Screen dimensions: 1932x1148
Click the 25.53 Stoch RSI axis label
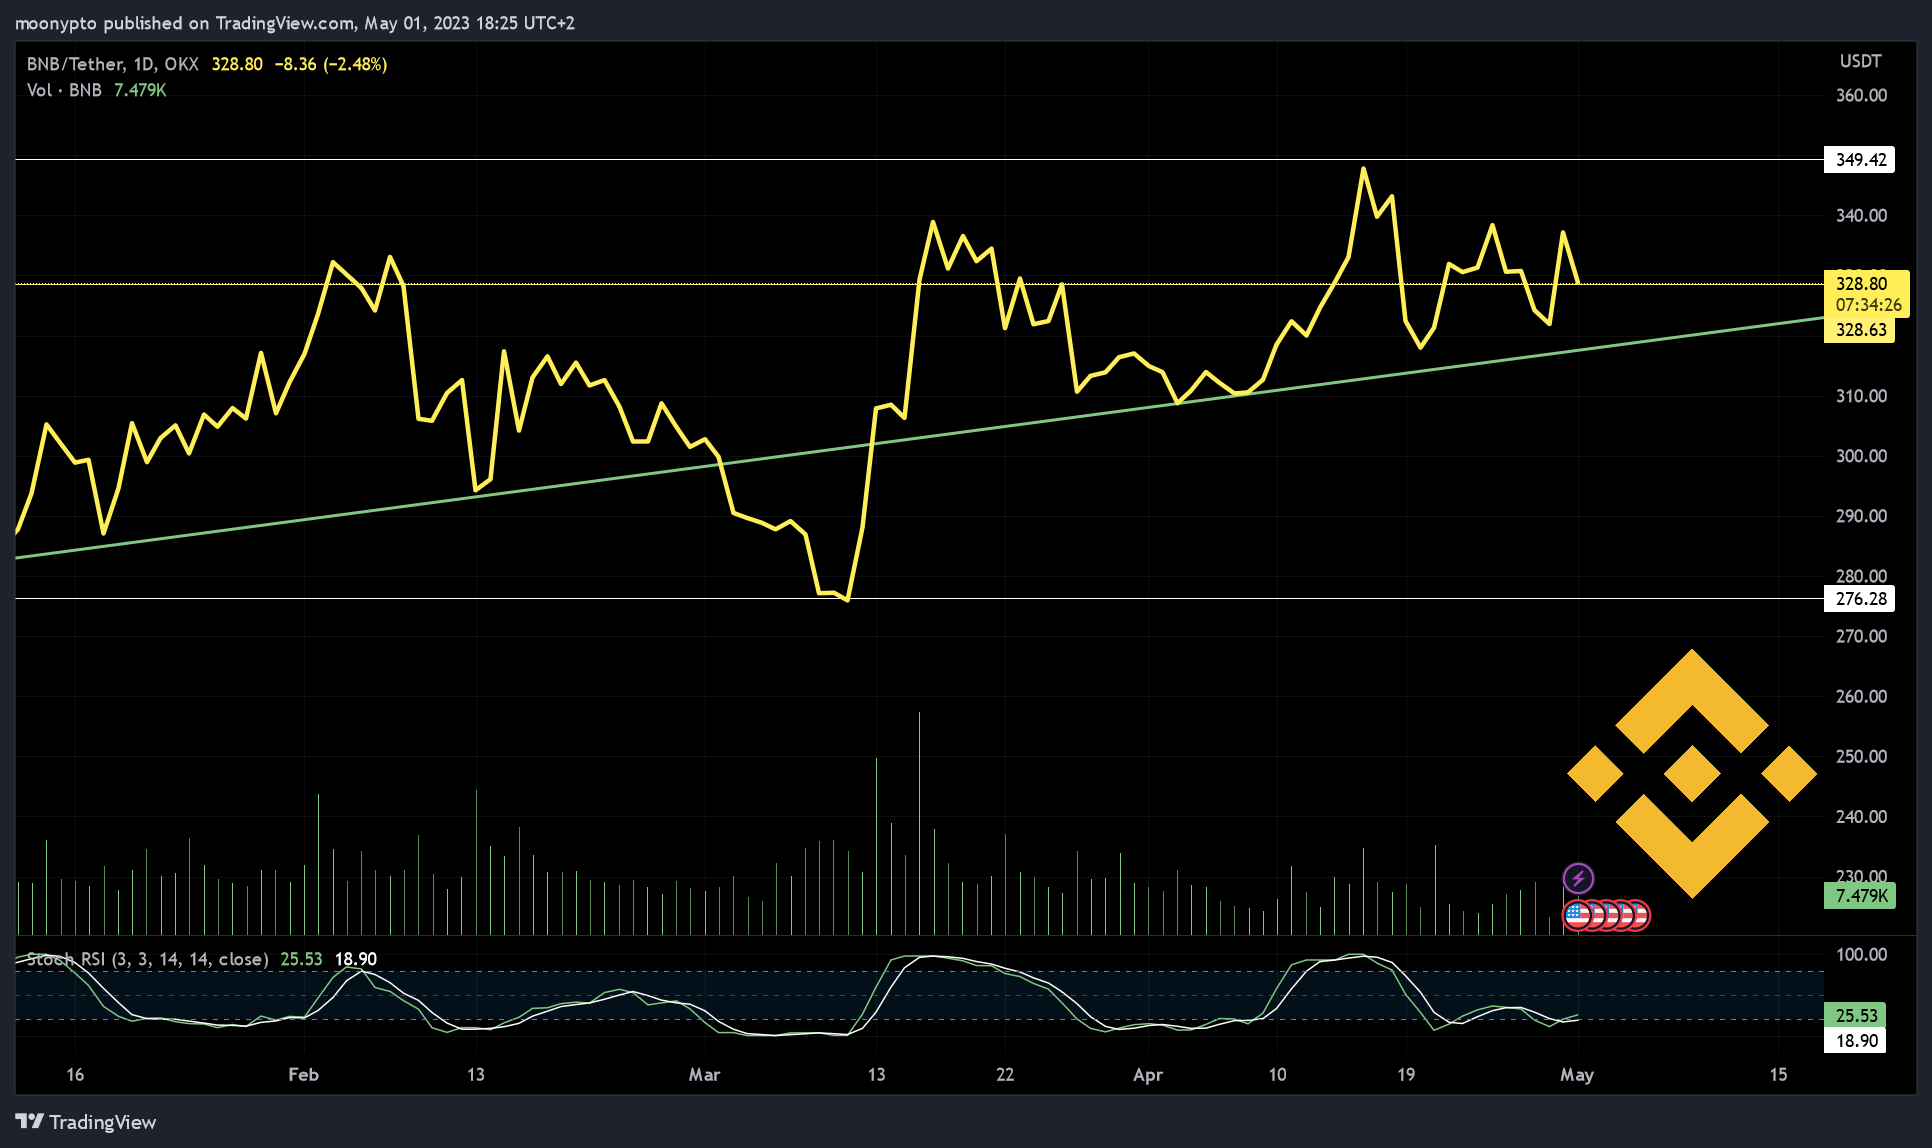1856,1015
